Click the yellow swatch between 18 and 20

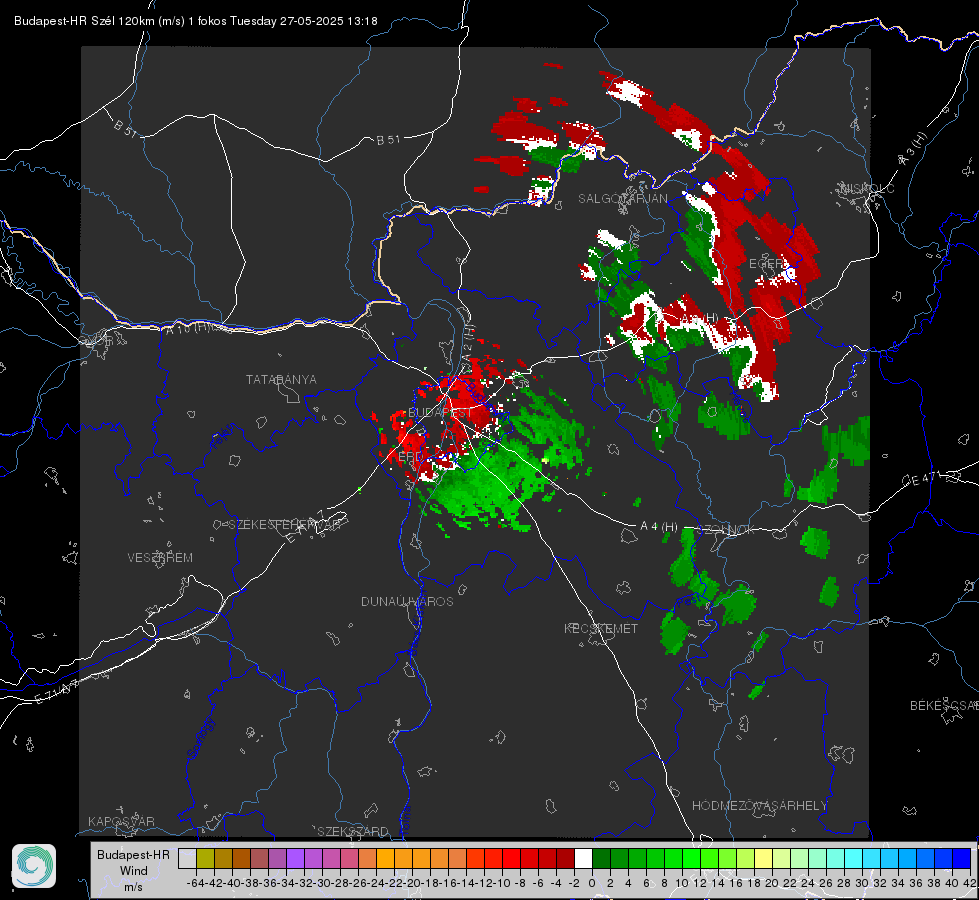pos(764,859)
